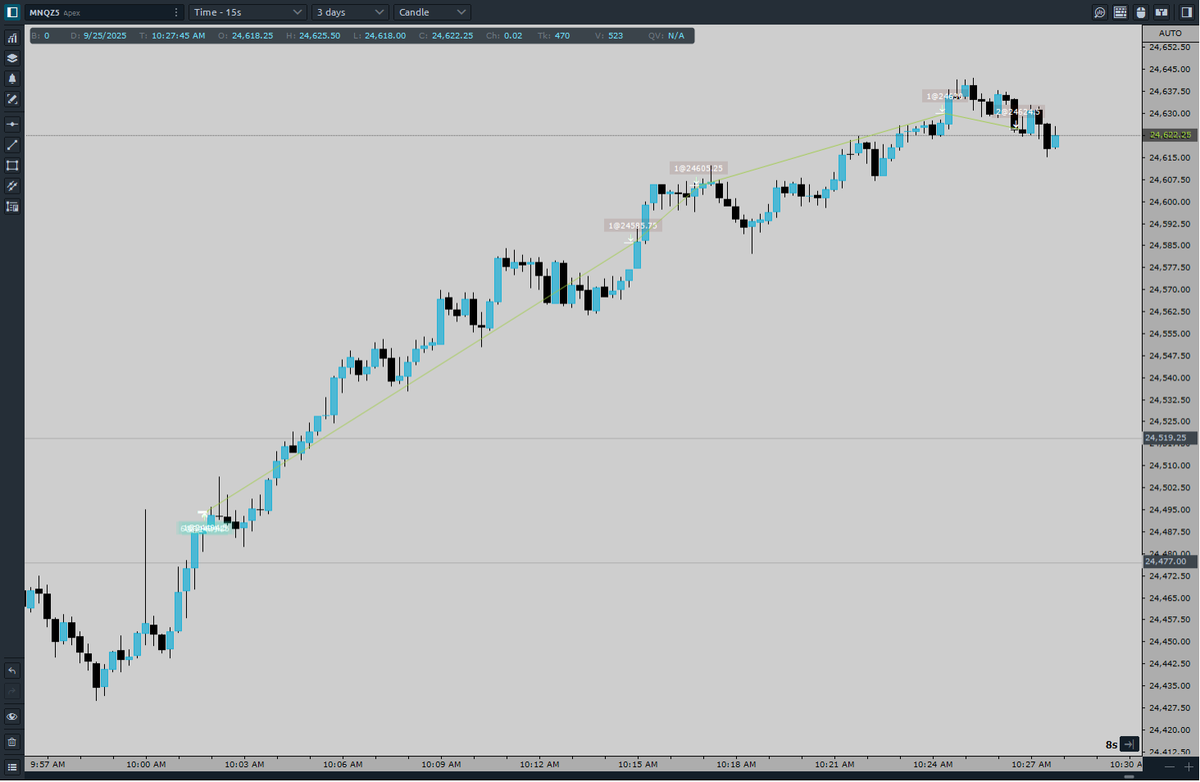Image resolution: width=1200 pixels, height=782 pixels.
Task: Select the horizontal line drawing tool
Action: click(x=12, y=124)
